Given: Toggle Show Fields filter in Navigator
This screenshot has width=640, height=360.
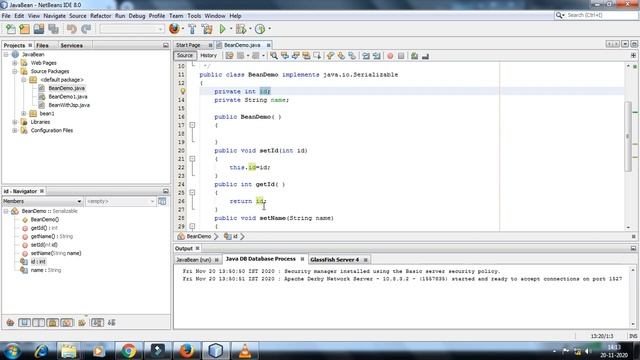Looking at the screenshot, I should click(24, 323).
